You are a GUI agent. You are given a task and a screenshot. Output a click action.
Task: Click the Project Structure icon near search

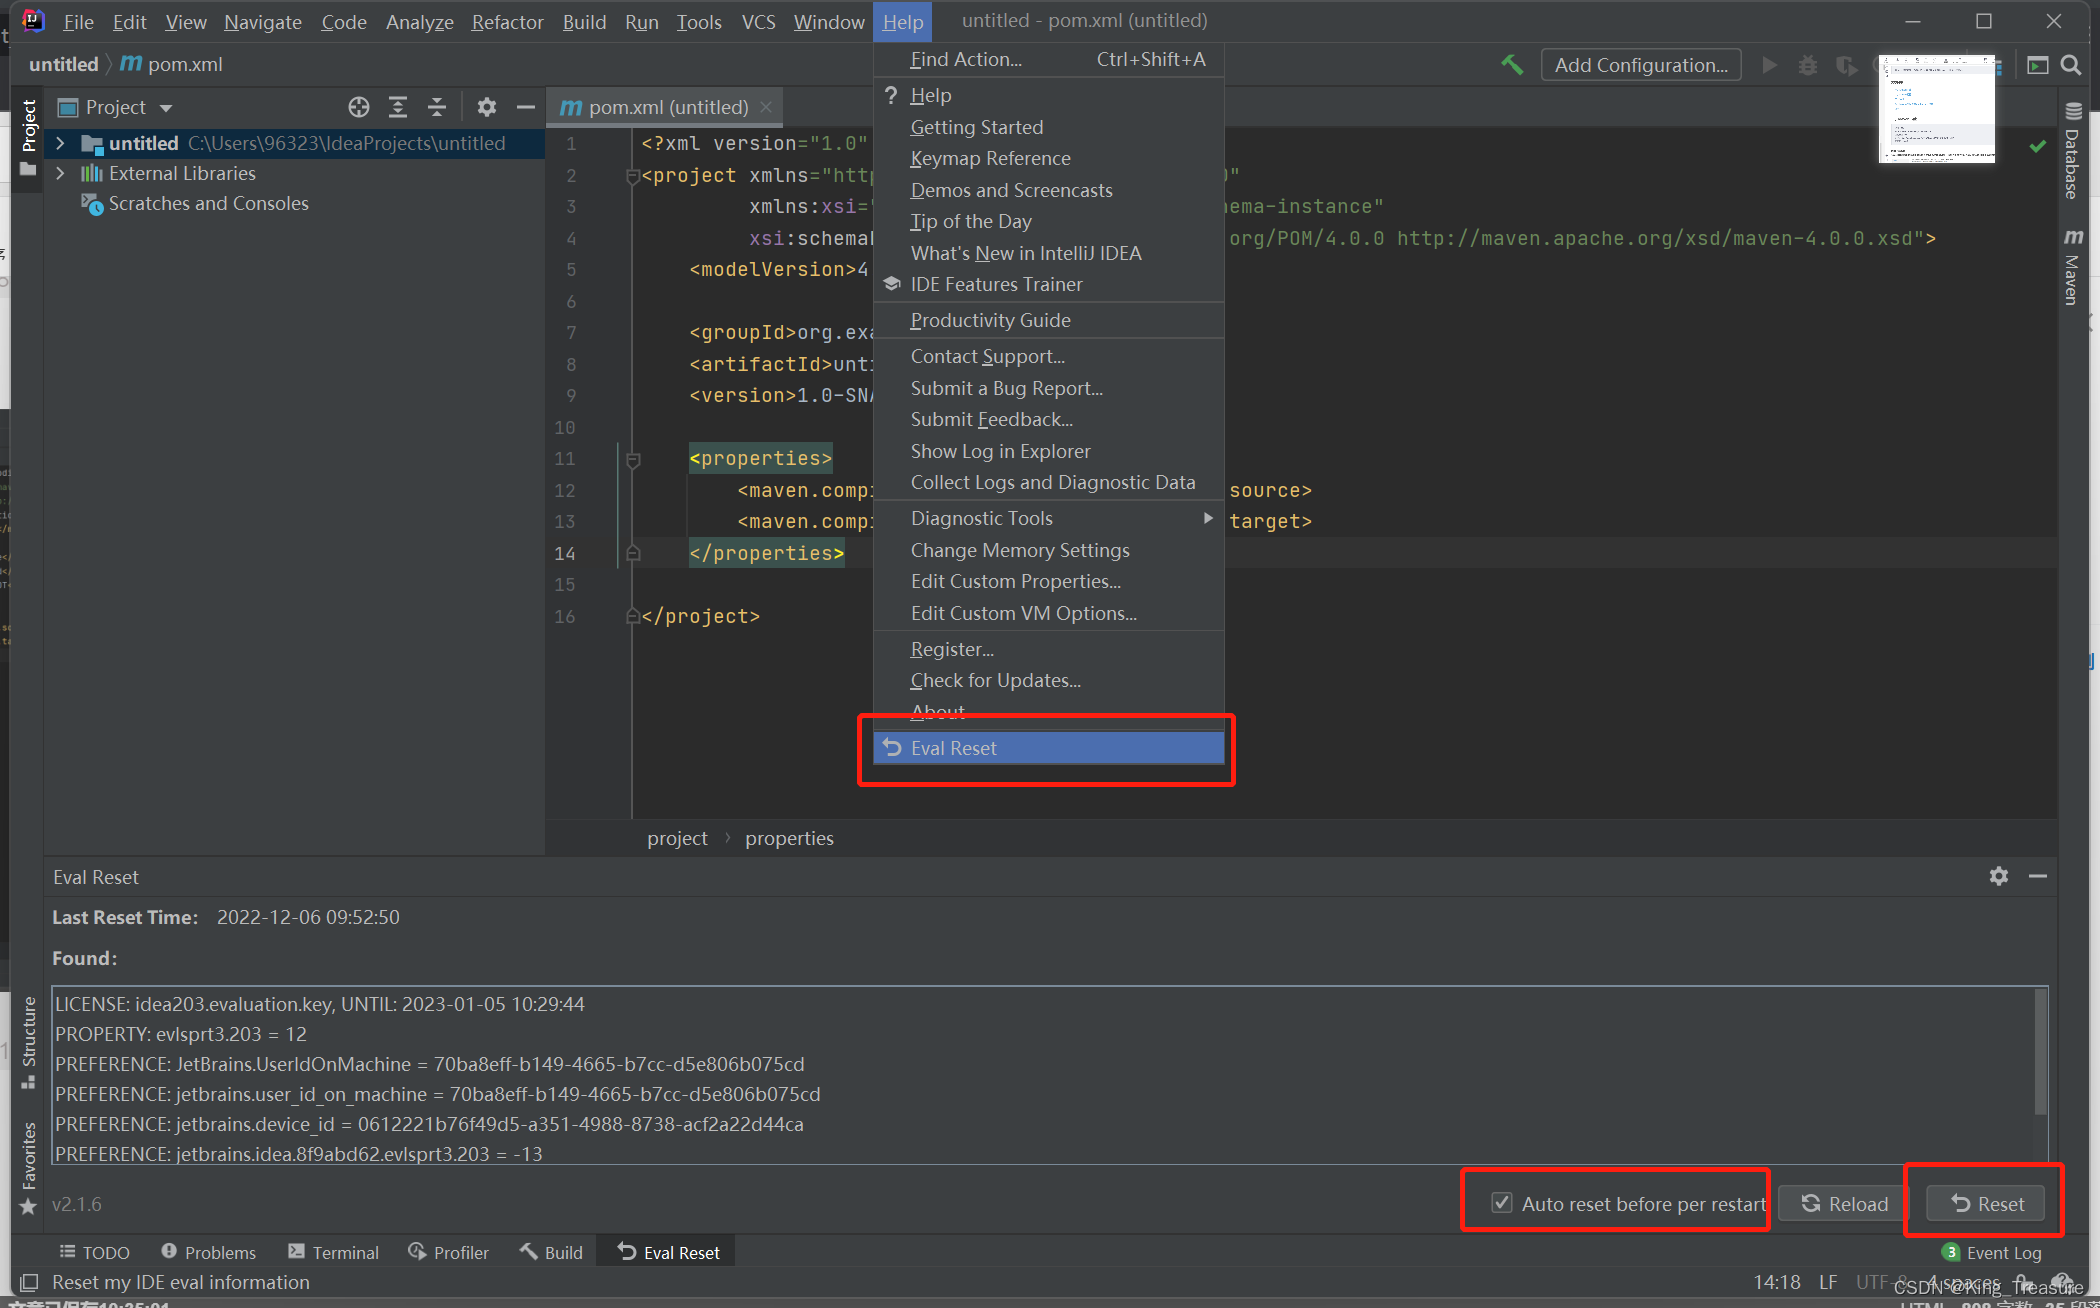click(2037, 65)
